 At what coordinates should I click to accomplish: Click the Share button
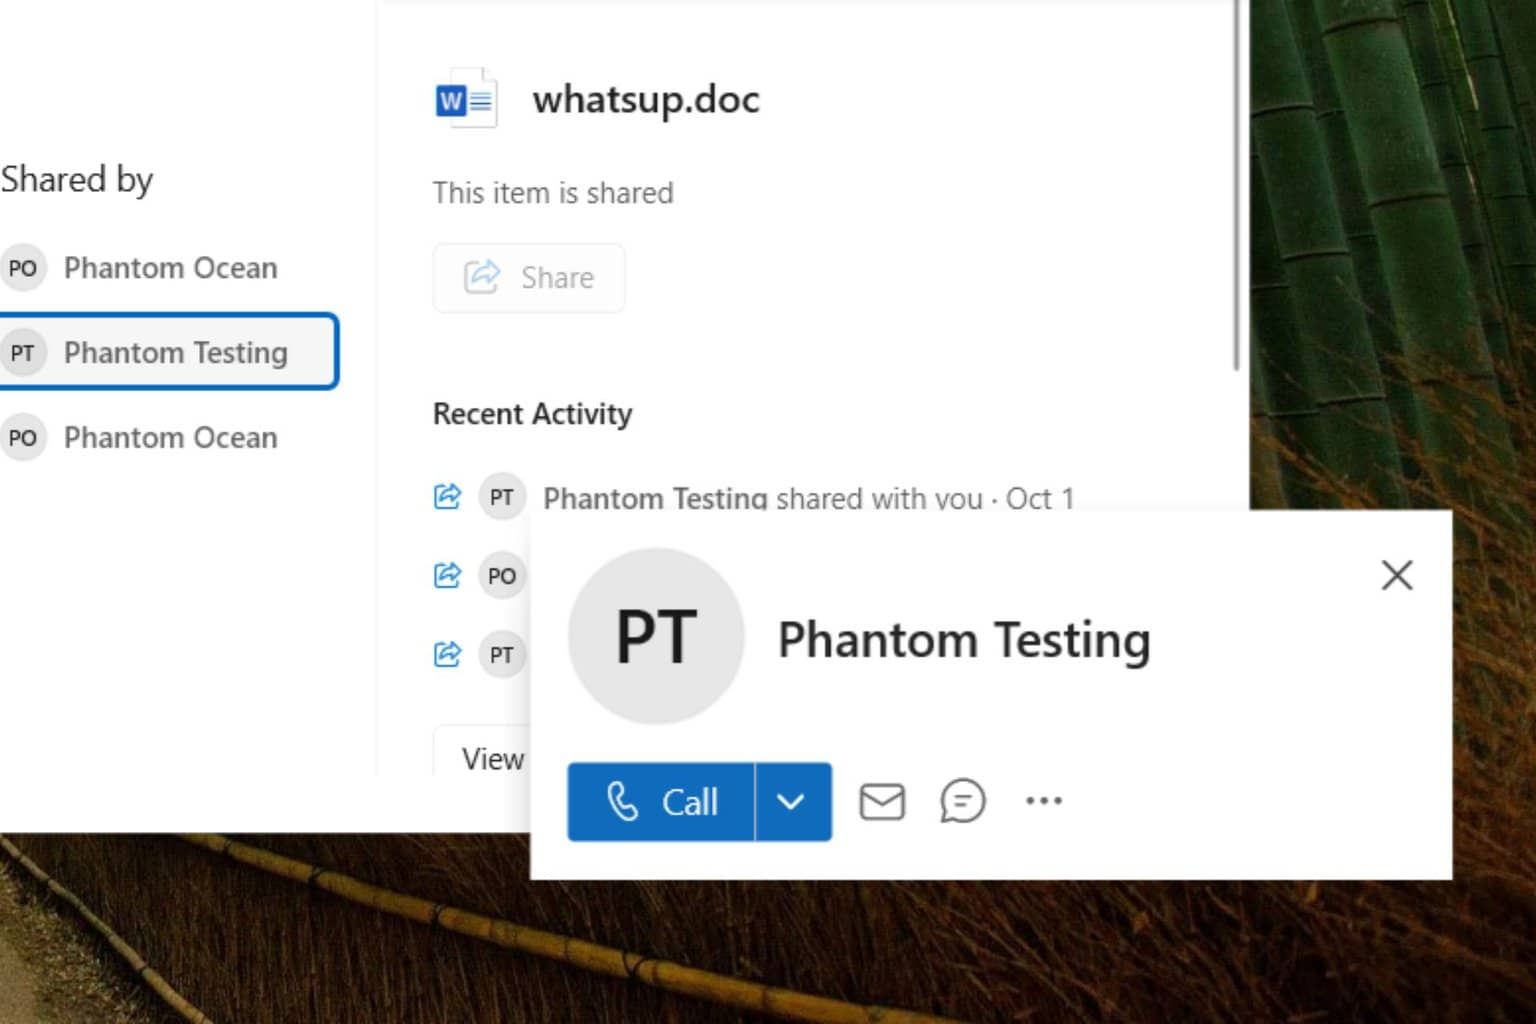pos(529,277)
